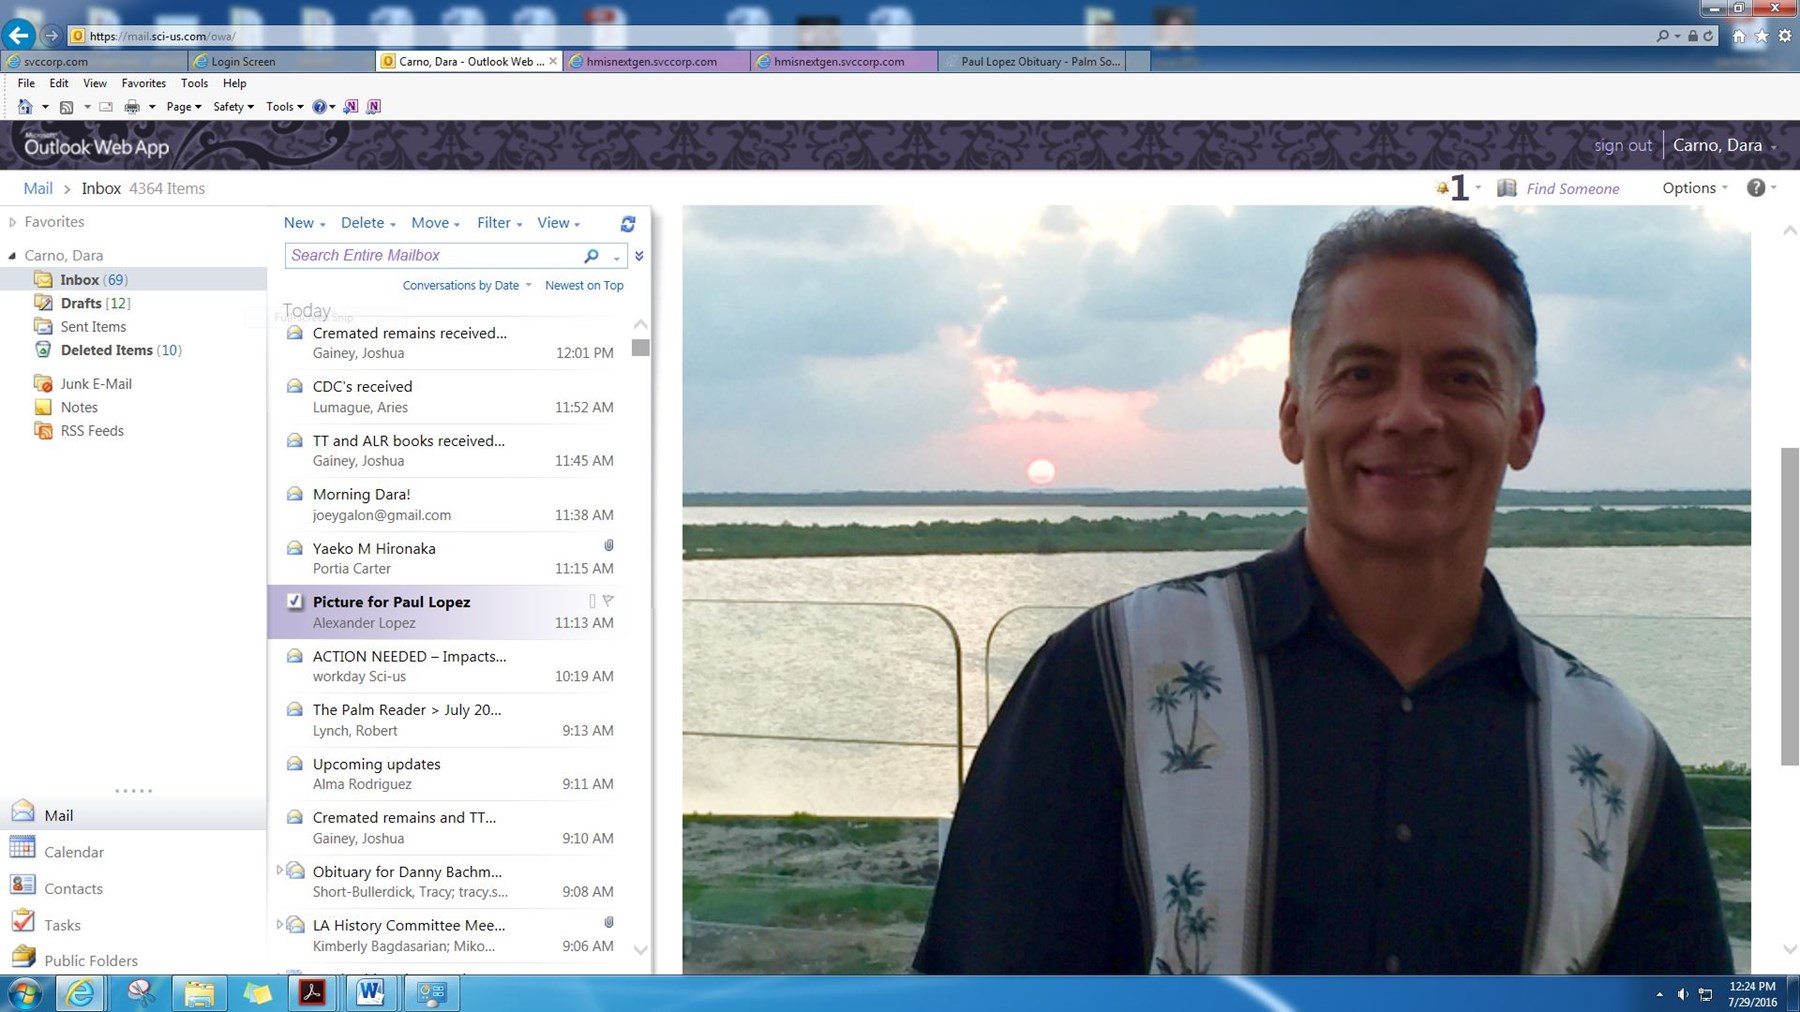Image resolution: width=1800 pixels, height=1012 pixels.
Task: Launch Word from the Windows taskbar
Action: point(370,993)
